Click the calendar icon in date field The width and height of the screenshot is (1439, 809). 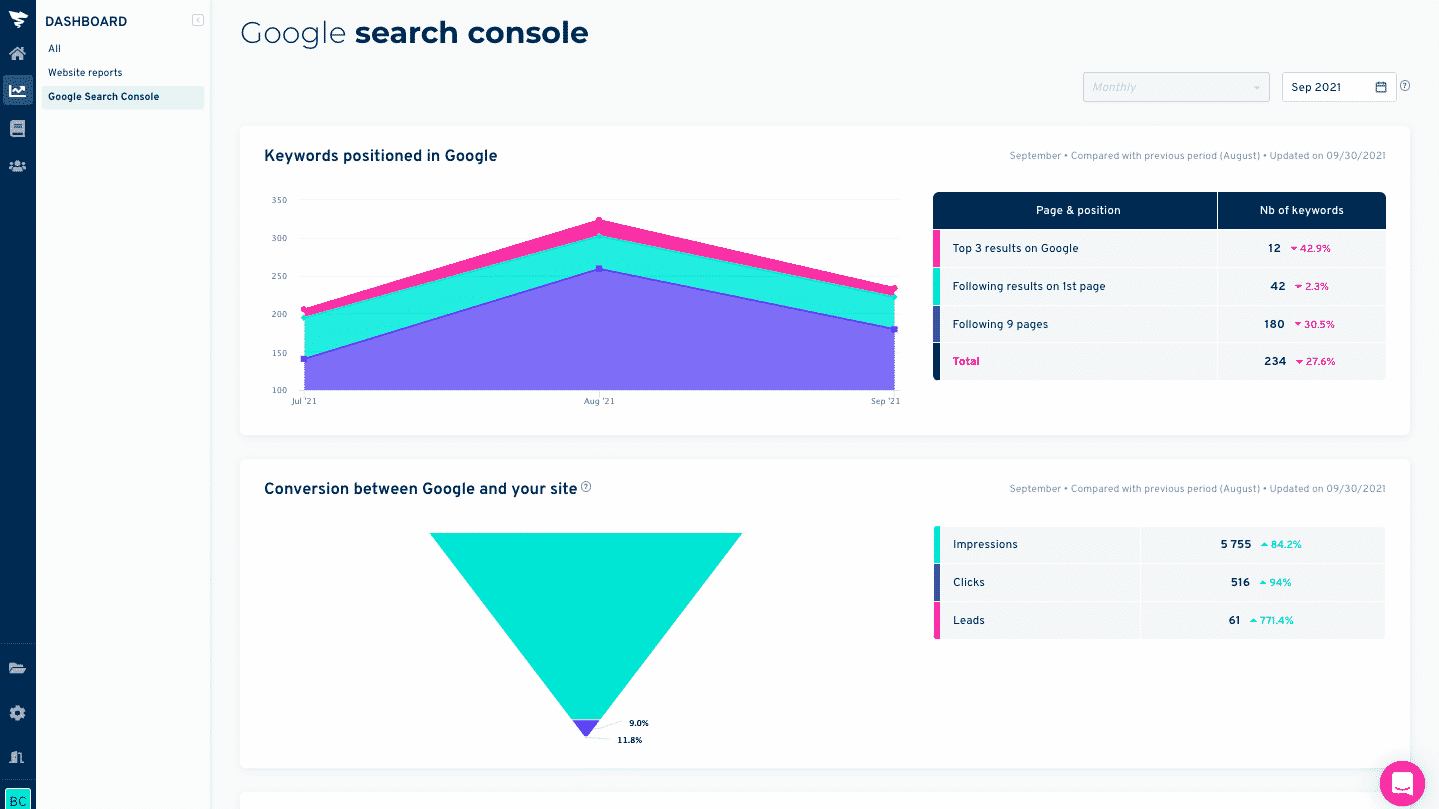pos(1381,87)
